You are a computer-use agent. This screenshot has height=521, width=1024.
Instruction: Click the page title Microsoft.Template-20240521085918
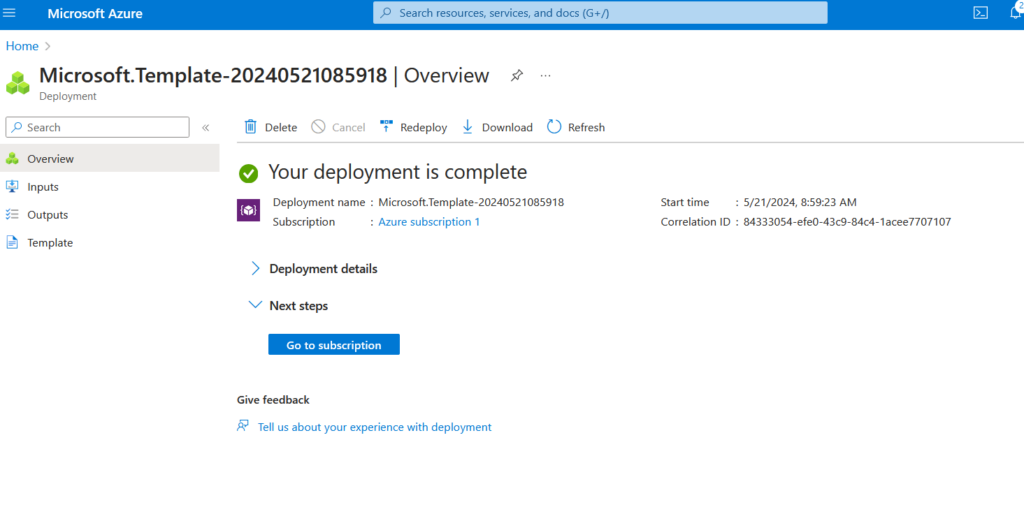pos(213,76)
